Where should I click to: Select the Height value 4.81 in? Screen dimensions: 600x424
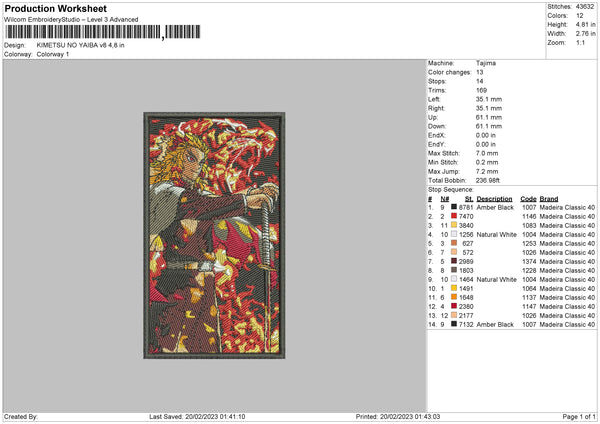[585, 24]
